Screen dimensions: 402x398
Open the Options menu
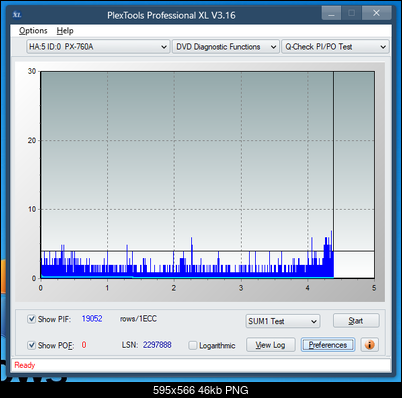point(33,31)
